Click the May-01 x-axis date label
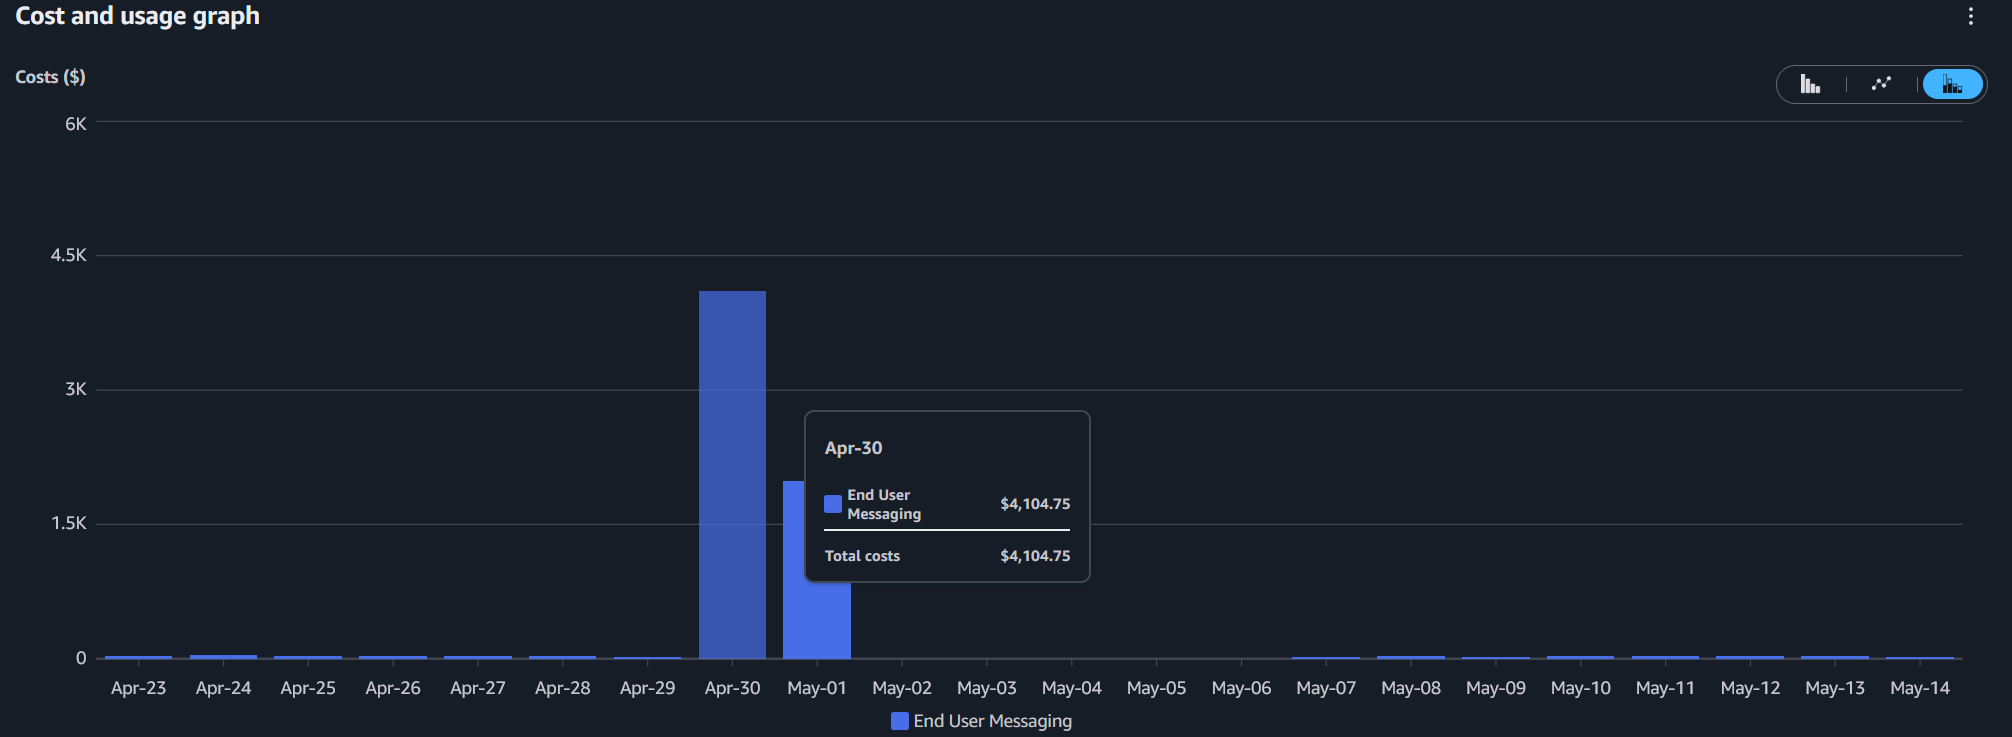The width and height of the screenshot is (2012, 737). coord(817,688)
